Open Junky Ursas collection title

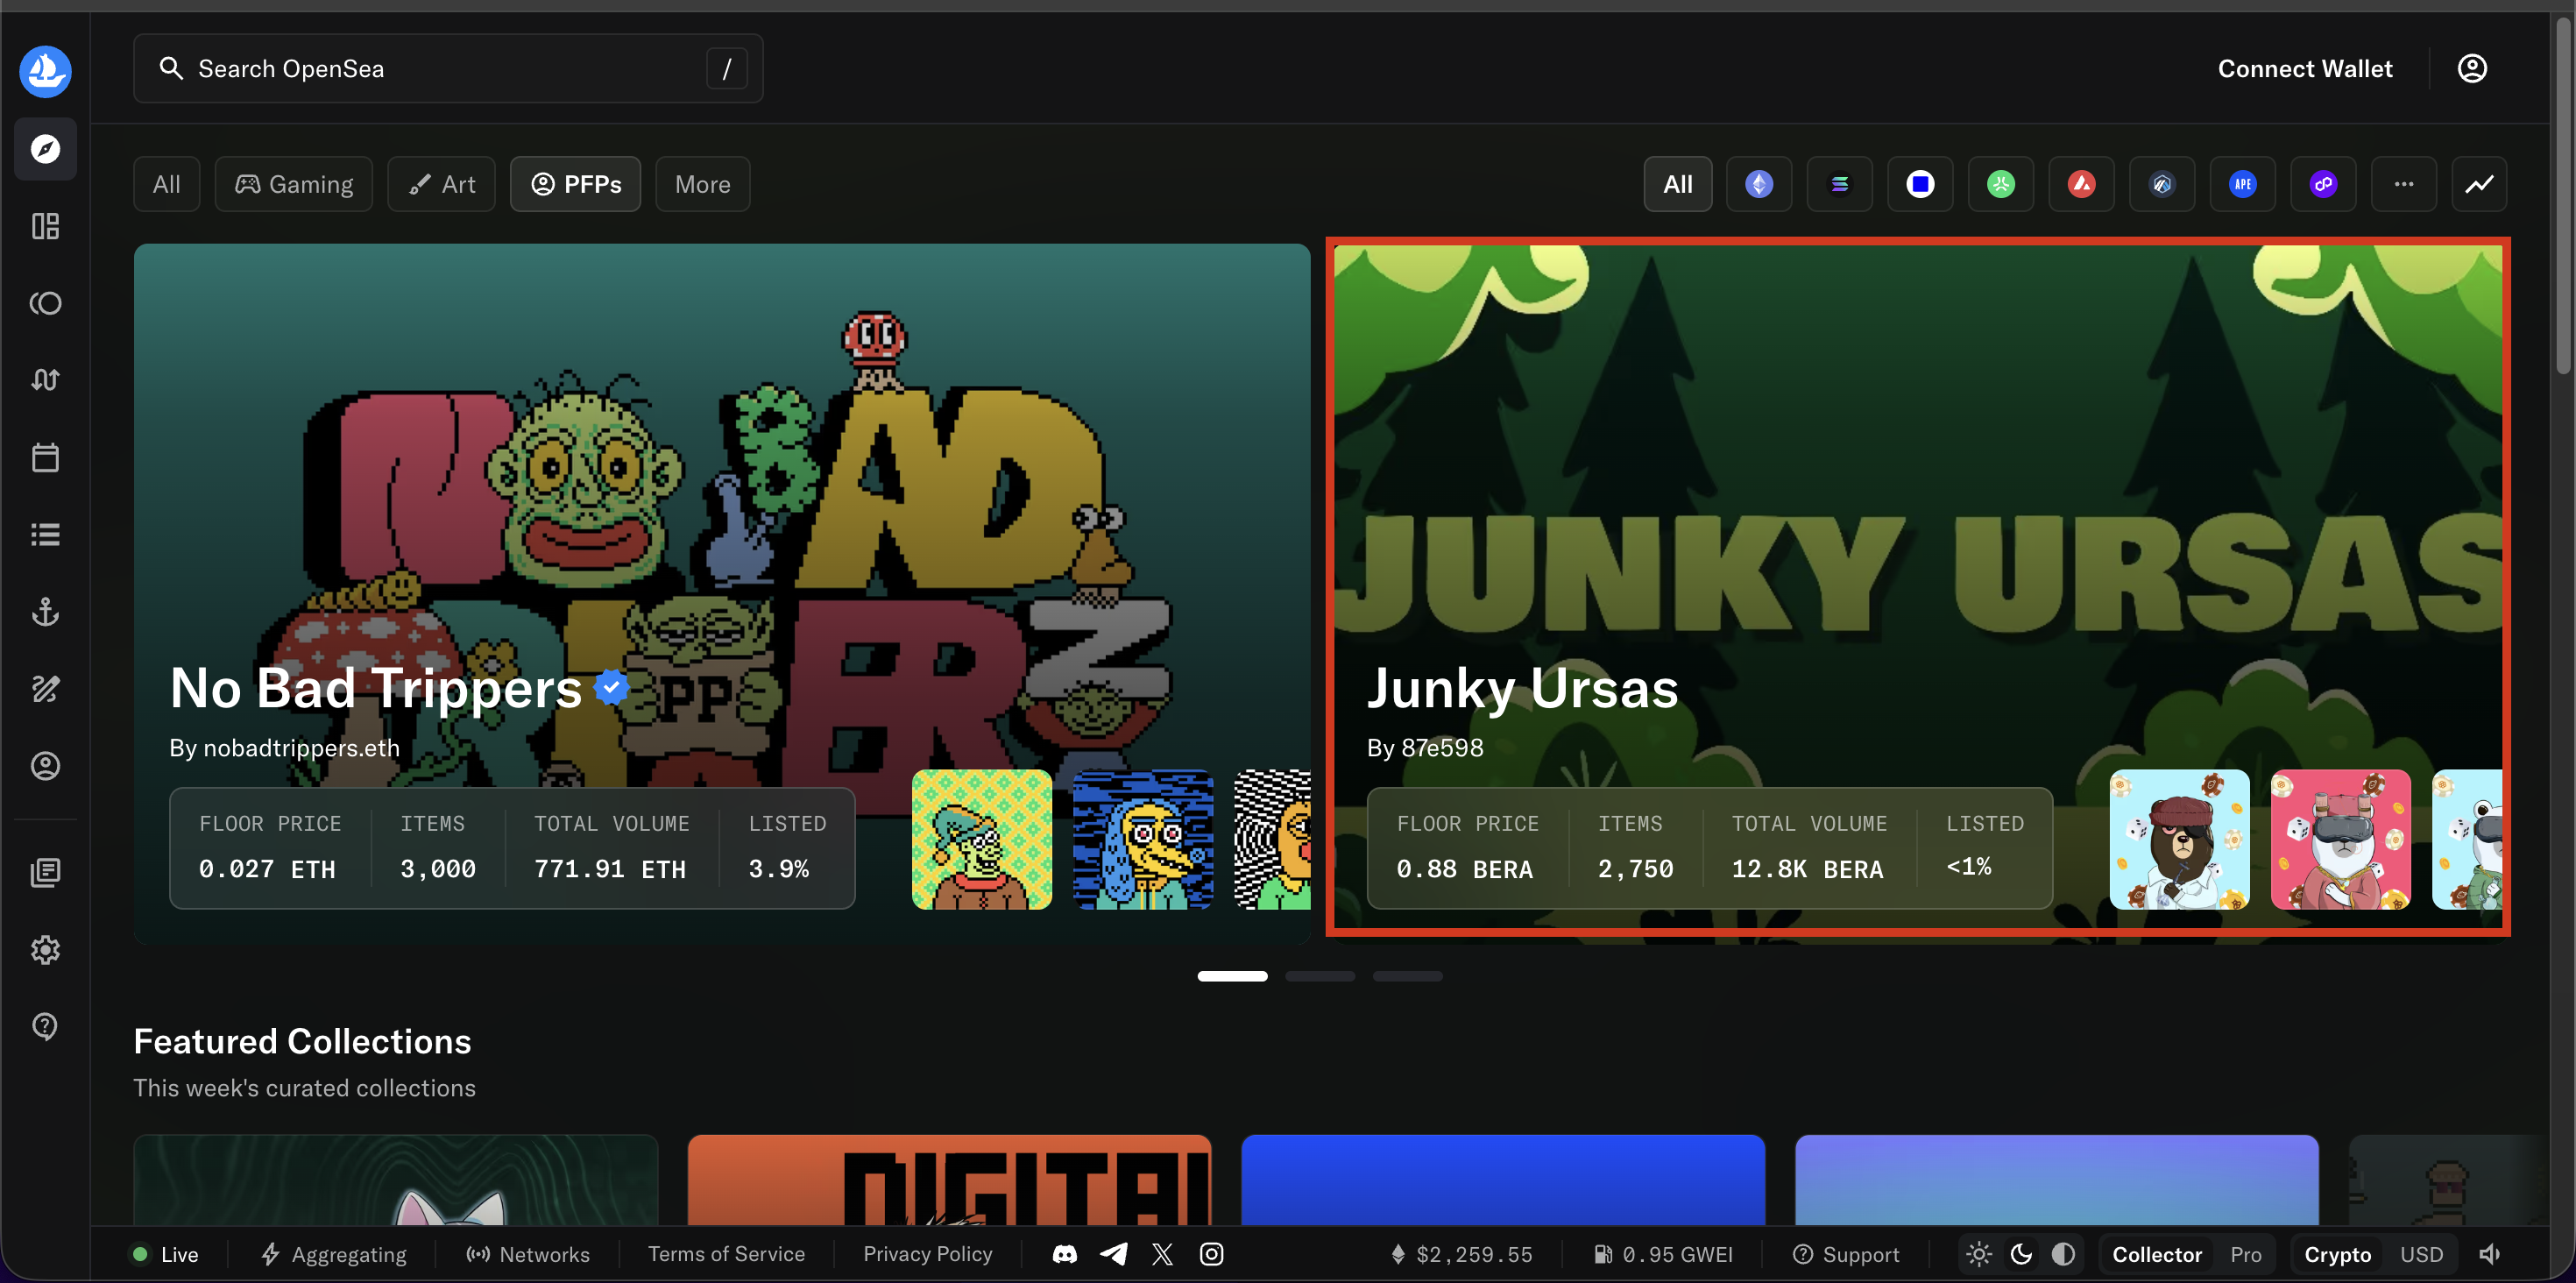click(x=1523, y=688)
